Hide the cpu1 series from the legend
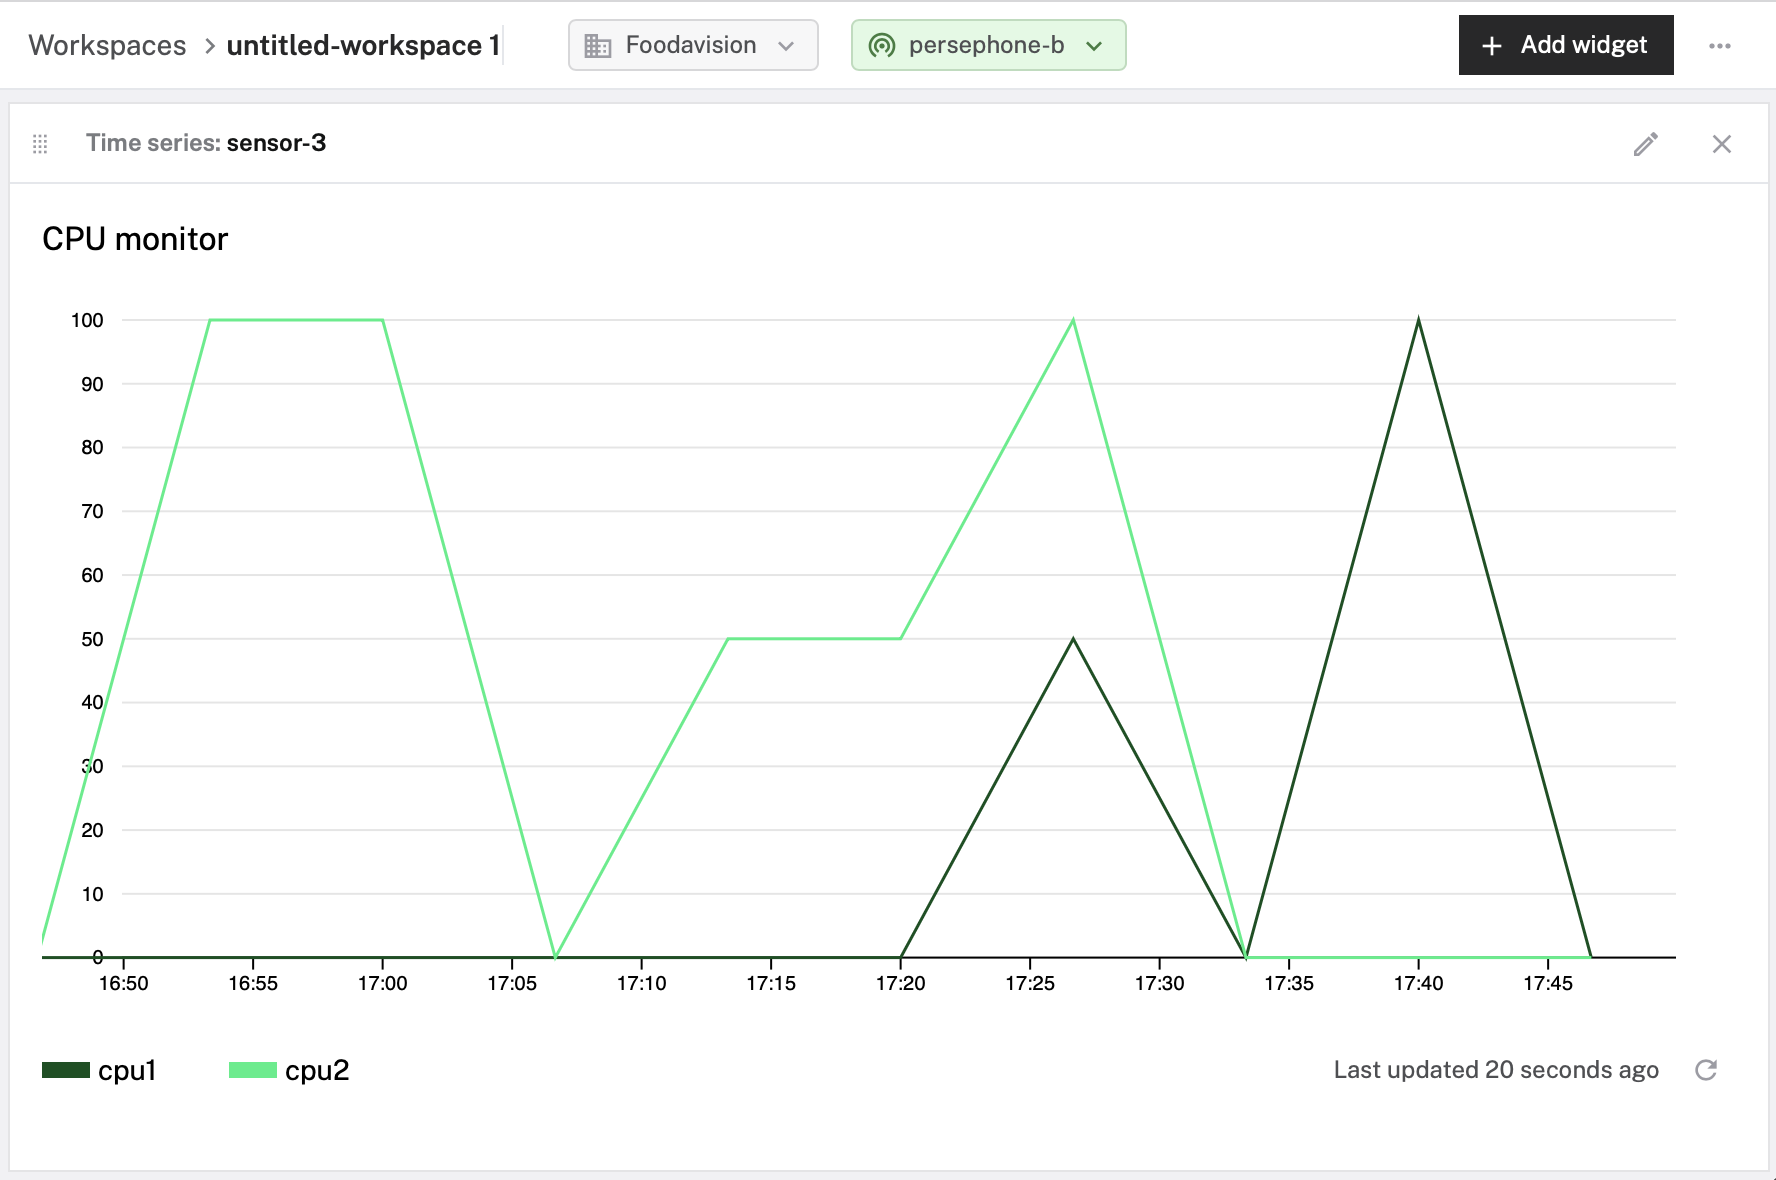The height and width of the screenshot is (1180, 1776). coord(127,1069)
